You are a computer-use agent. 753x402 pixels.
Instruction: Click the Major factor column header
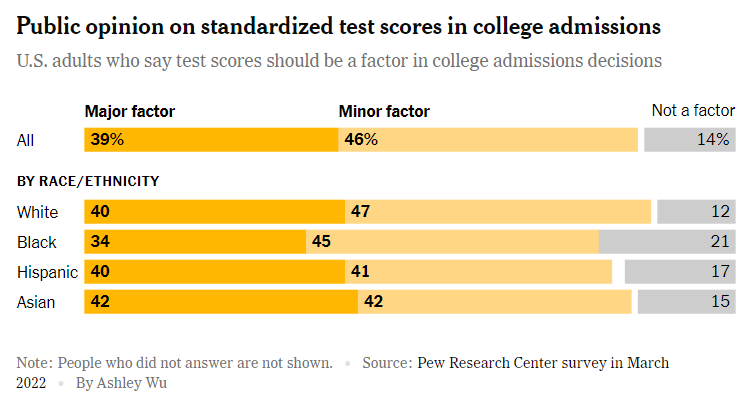(x=130, y=111)
